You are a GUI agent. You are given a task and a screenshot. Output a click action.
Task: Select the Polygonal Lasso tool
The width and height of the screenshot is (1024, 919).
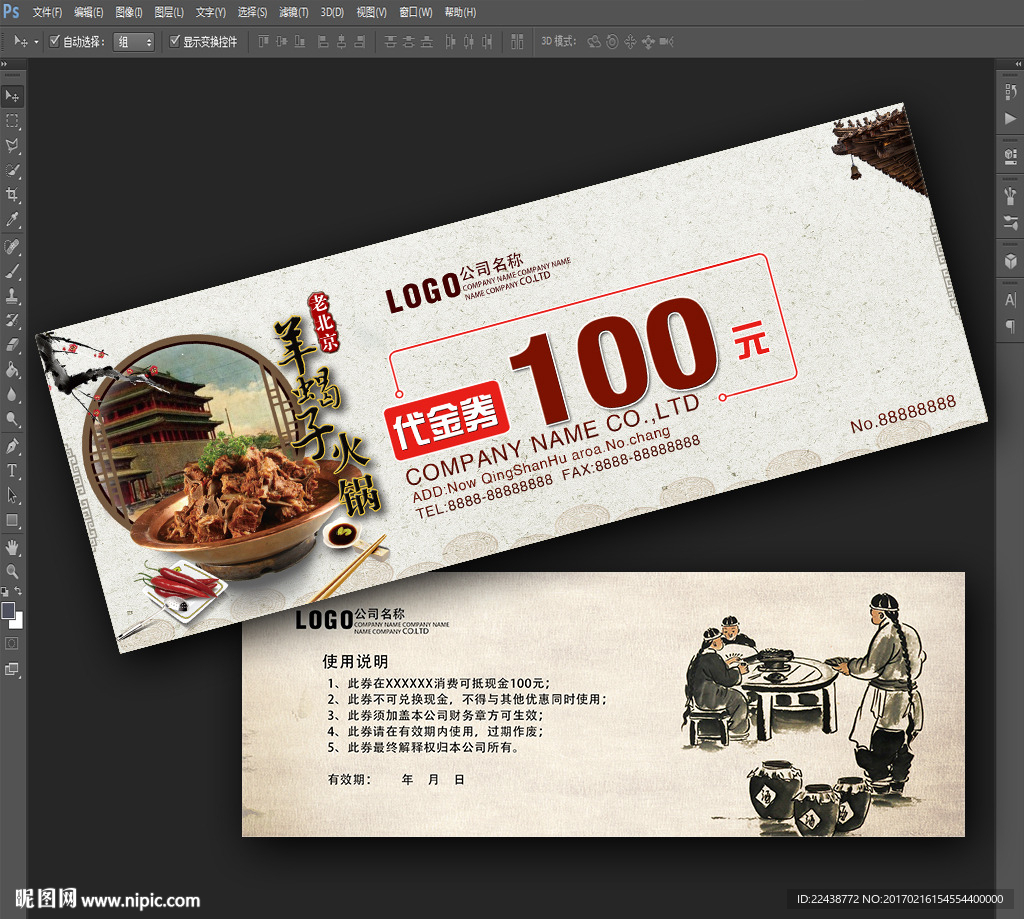[x=12, y=146]
